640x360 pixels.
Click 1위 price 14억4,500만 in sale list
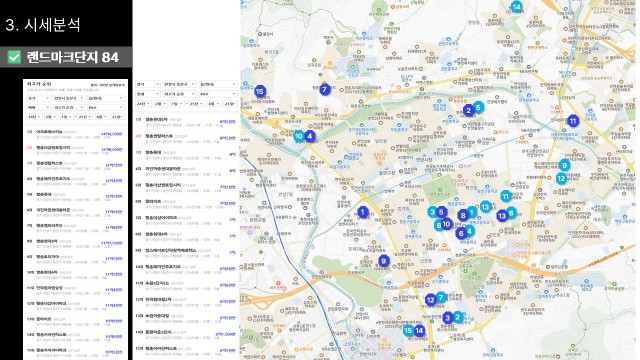(x=111, y=134)
